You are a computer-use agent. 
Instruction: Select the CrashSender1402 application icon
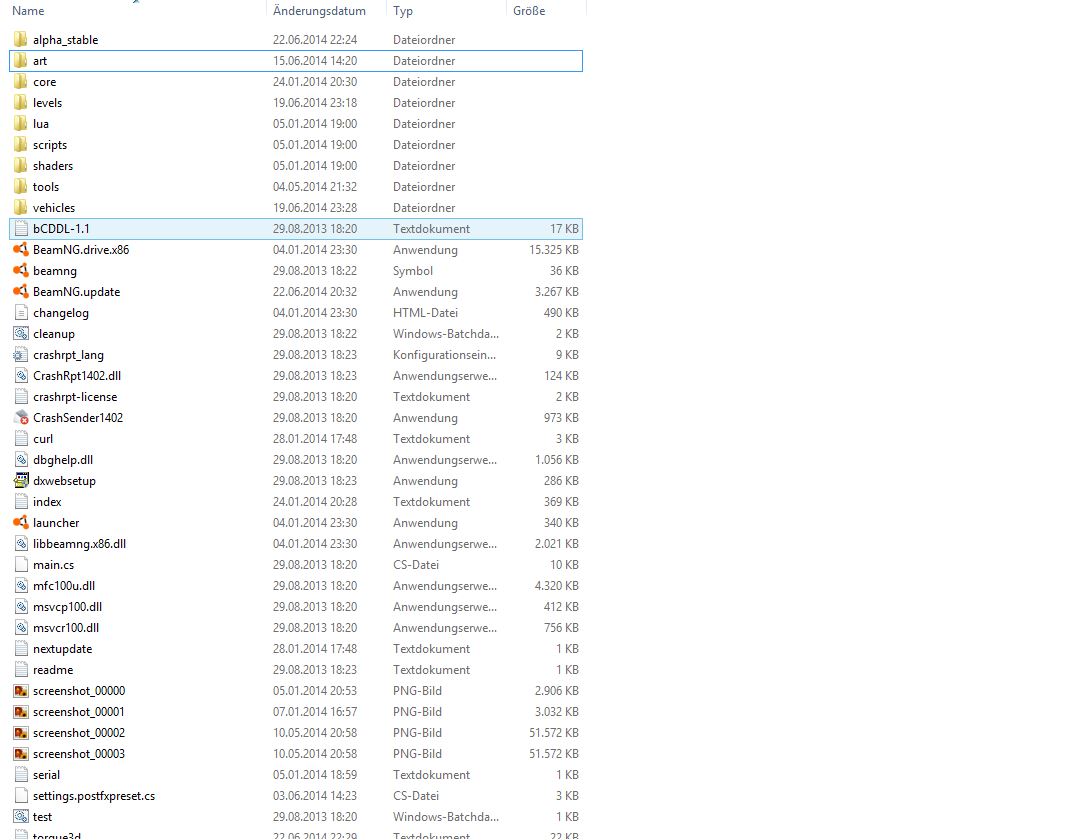[21, 418]
